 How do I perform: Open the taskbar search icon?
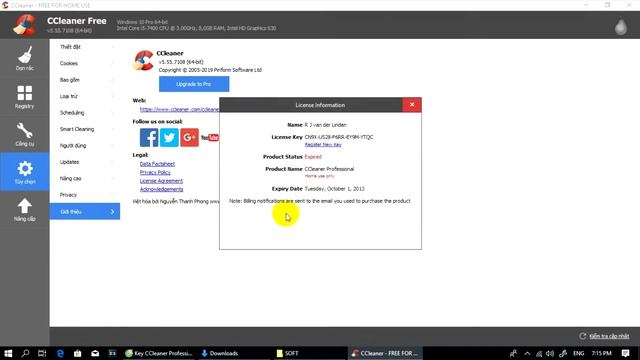coord(25,353)
